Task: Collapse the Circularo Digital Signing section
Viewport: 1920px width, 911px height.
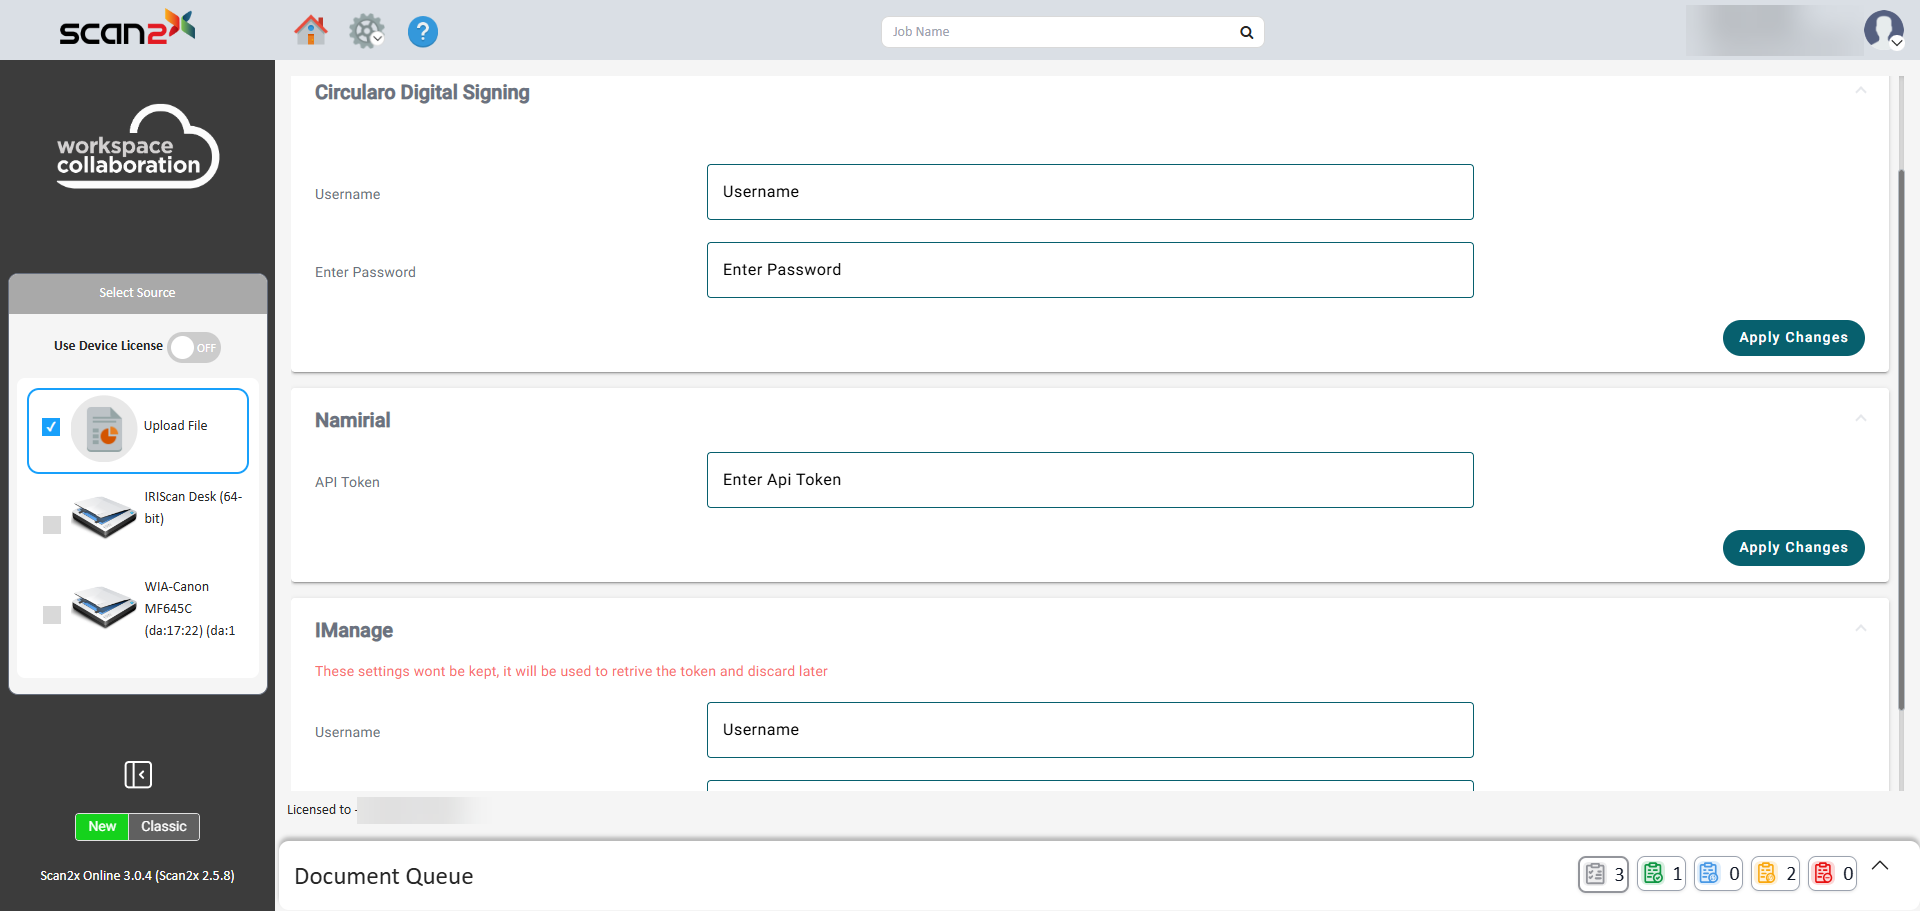Action: pos(1860,91)
